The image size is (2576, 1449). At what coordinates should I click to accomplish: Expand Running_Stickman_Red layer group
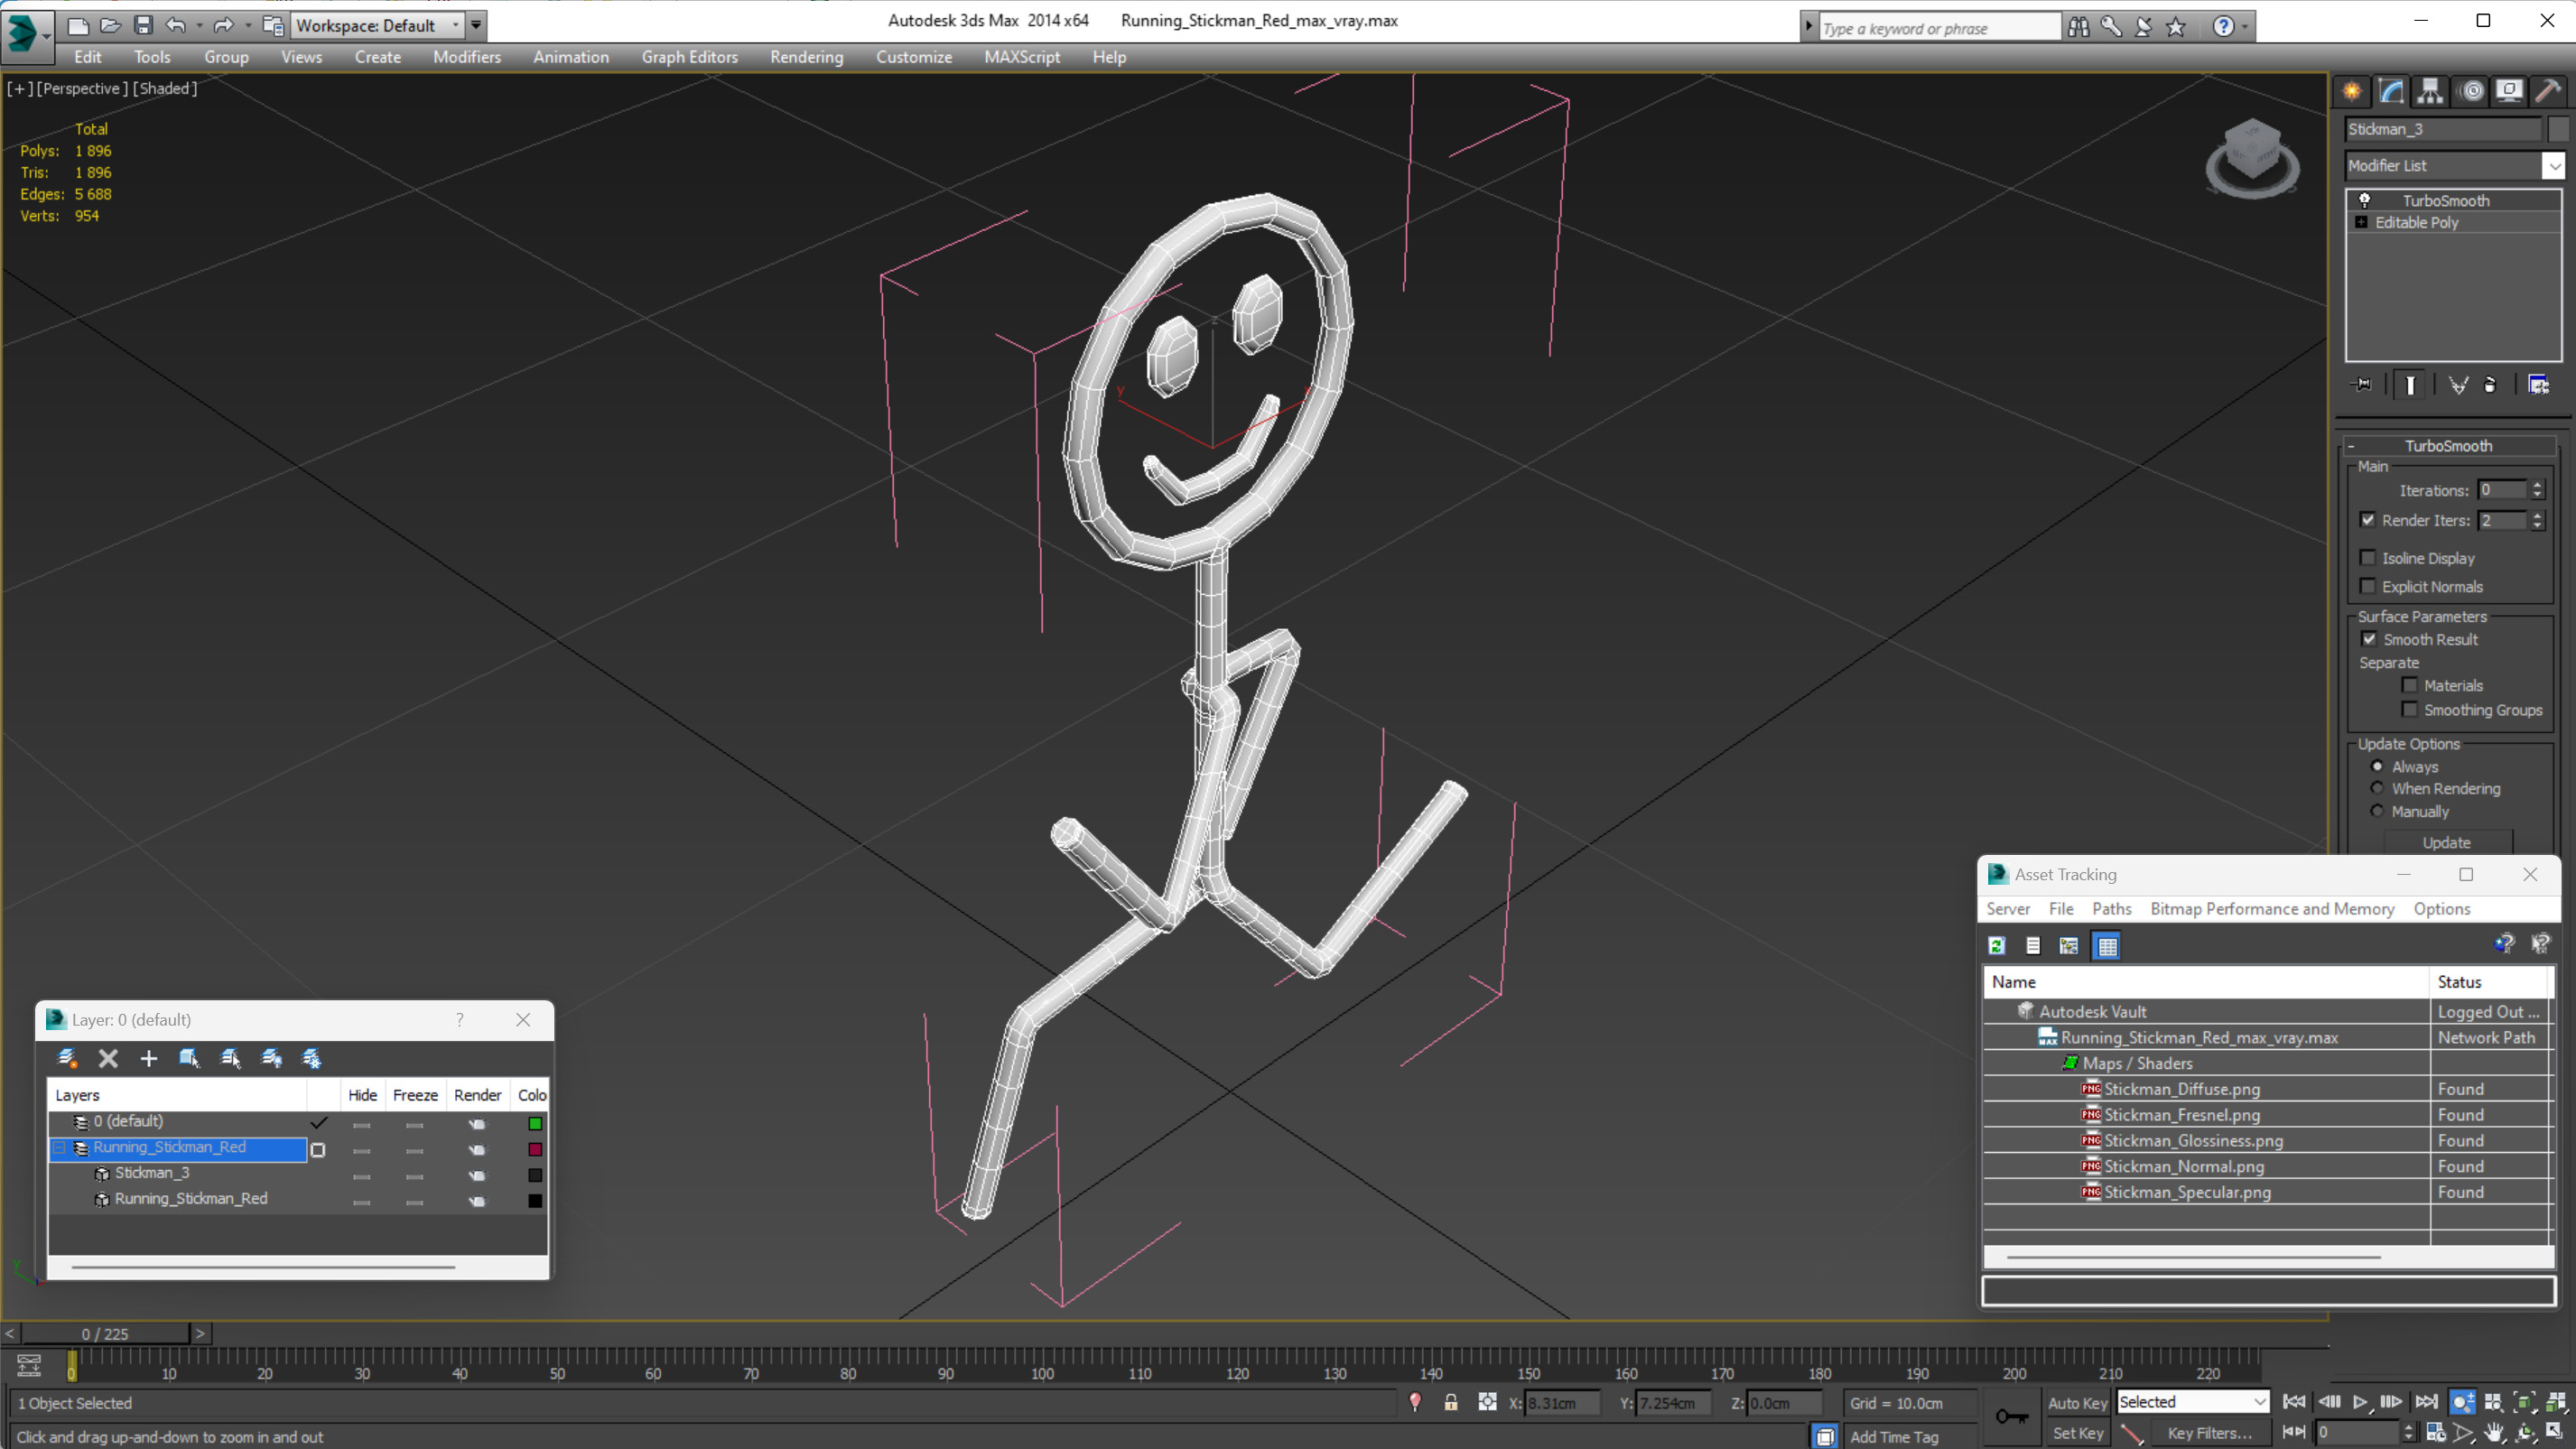pyautogui.click(x=60, y=1147)
